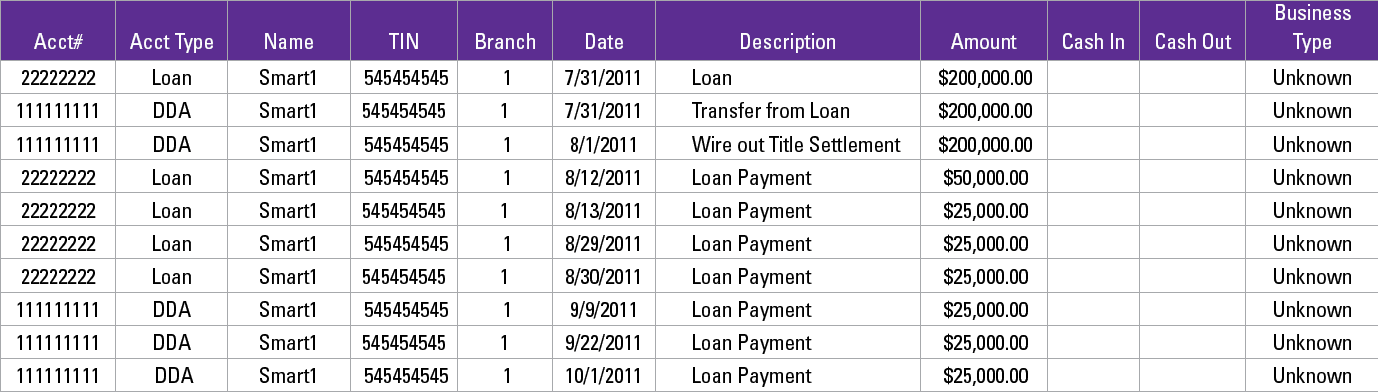This screenshot has height=392, width=1378.
Task: Select the Cash In column header
Action: [1093, 42]
